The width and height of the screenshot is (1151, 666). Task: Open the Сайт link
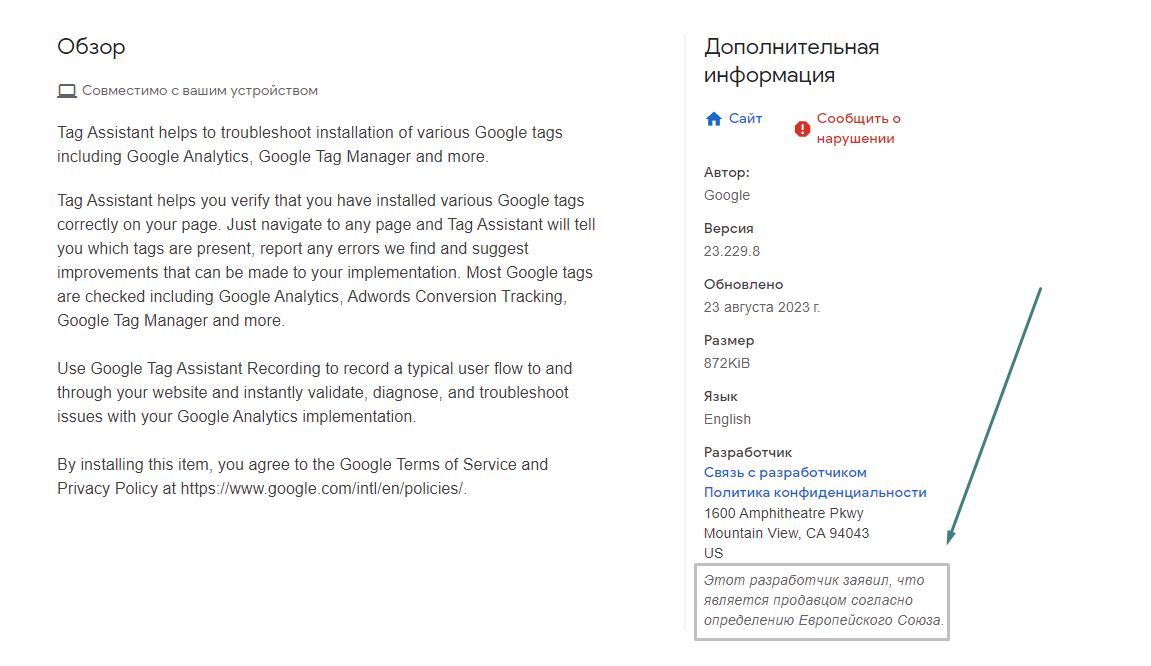(745, 118)
